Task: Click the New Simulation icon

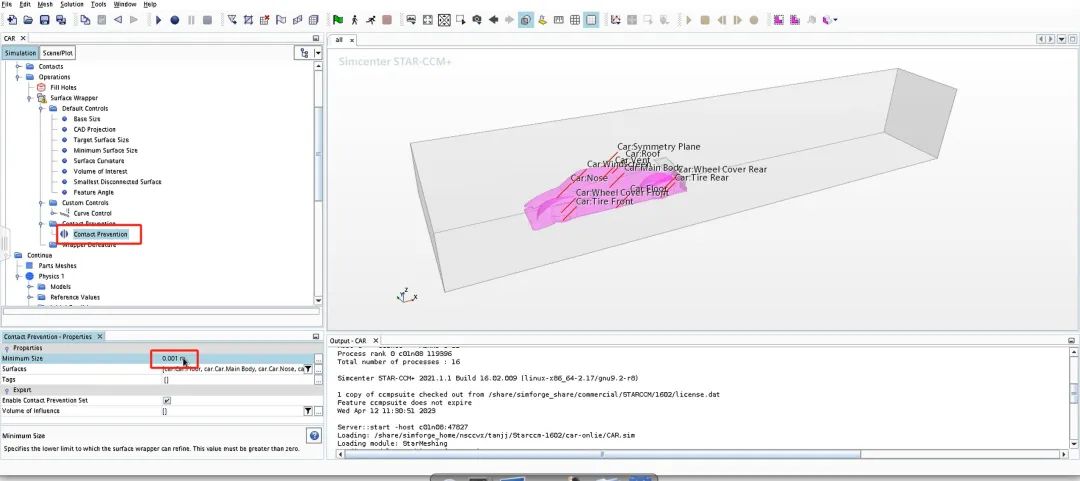Action: coord(12,20)
